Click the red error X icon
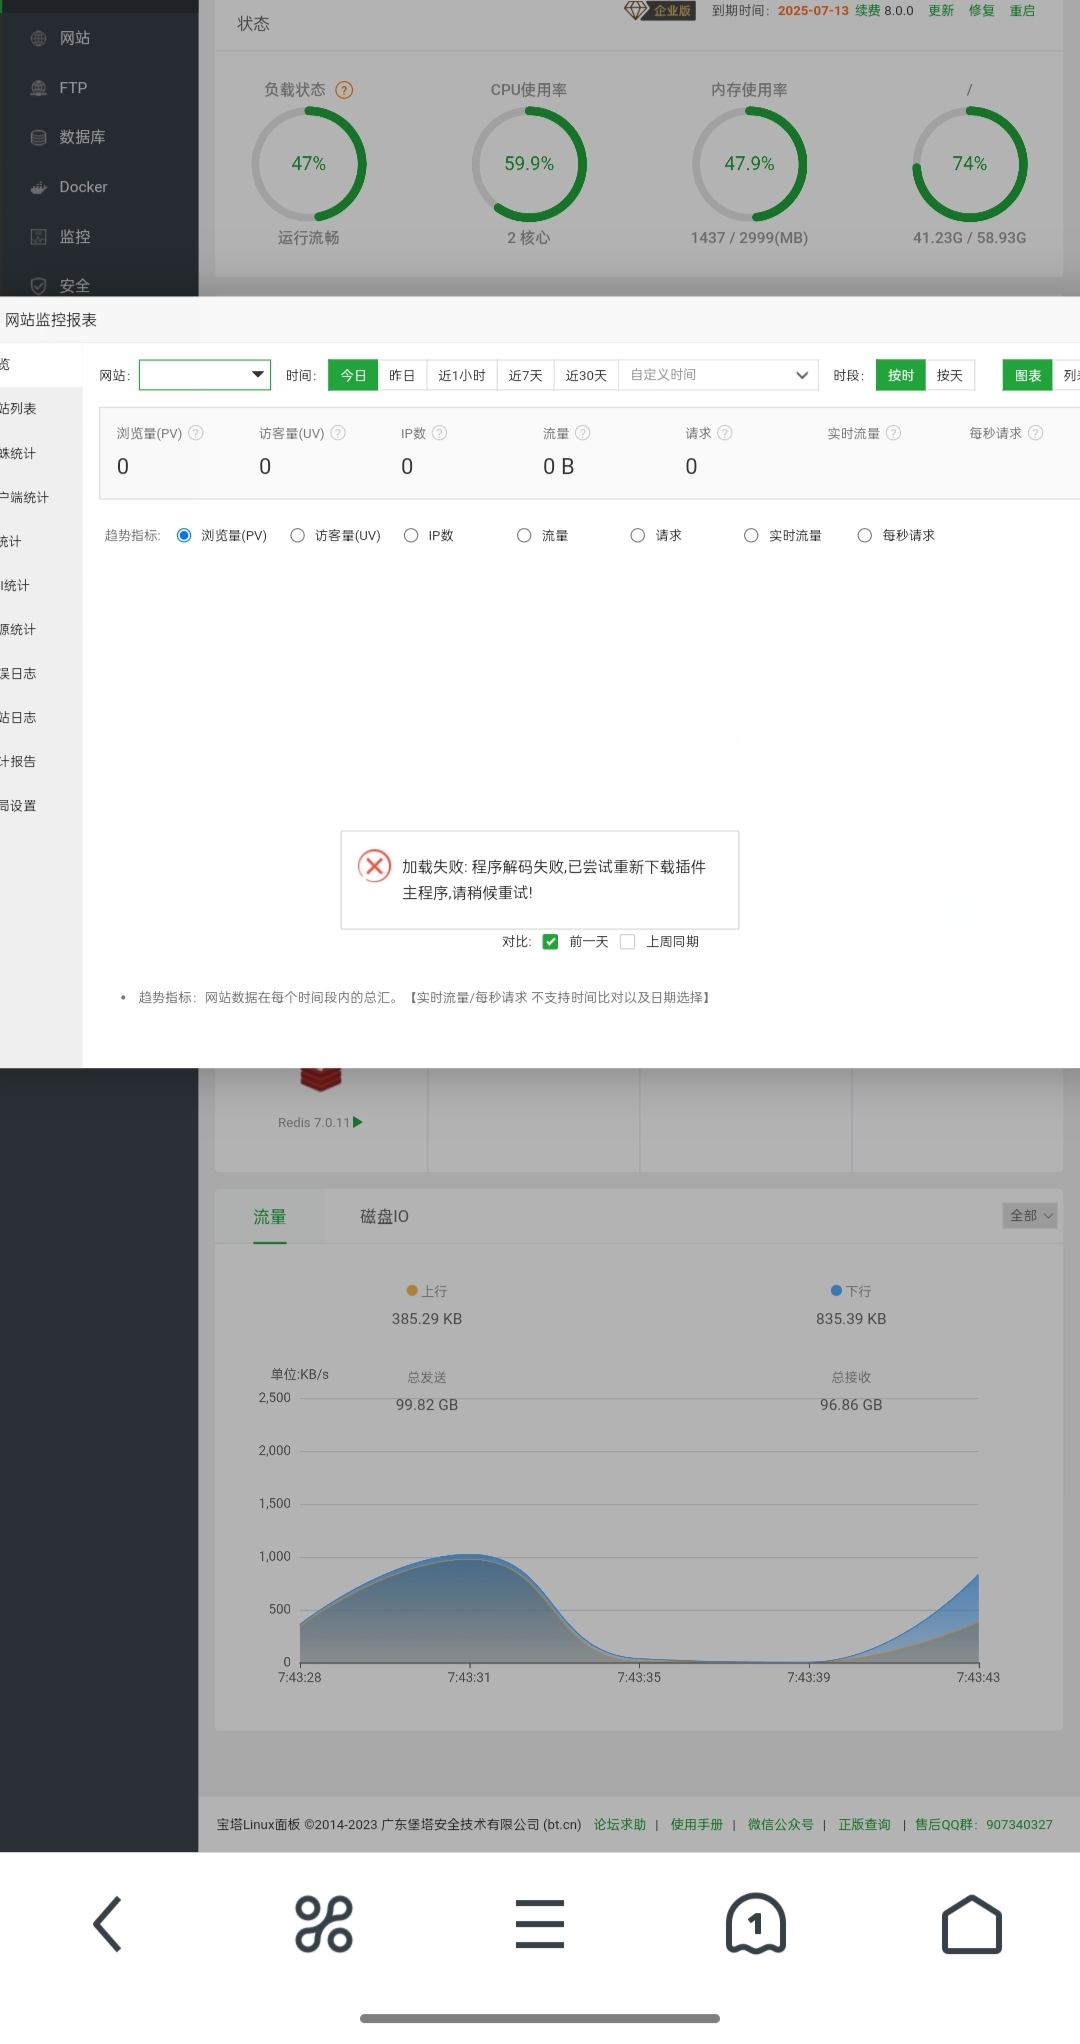 (375, 866)
